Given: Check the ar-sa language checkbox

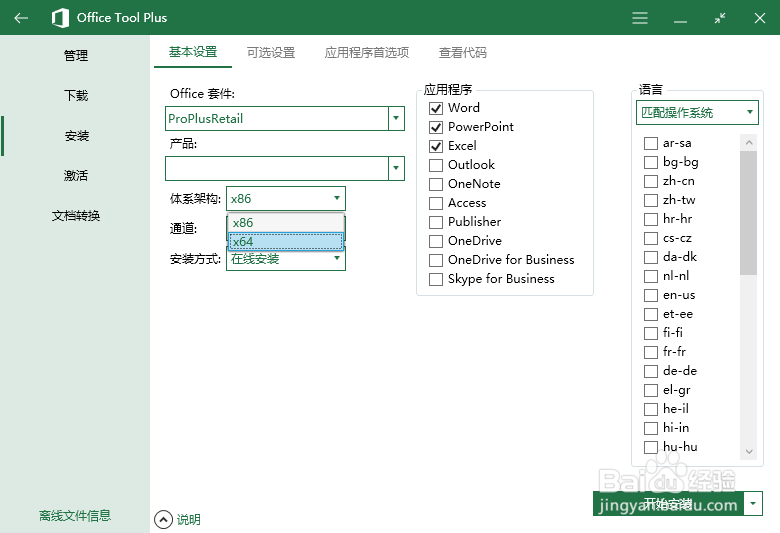Looking at the screenshot, I should 651,143.
